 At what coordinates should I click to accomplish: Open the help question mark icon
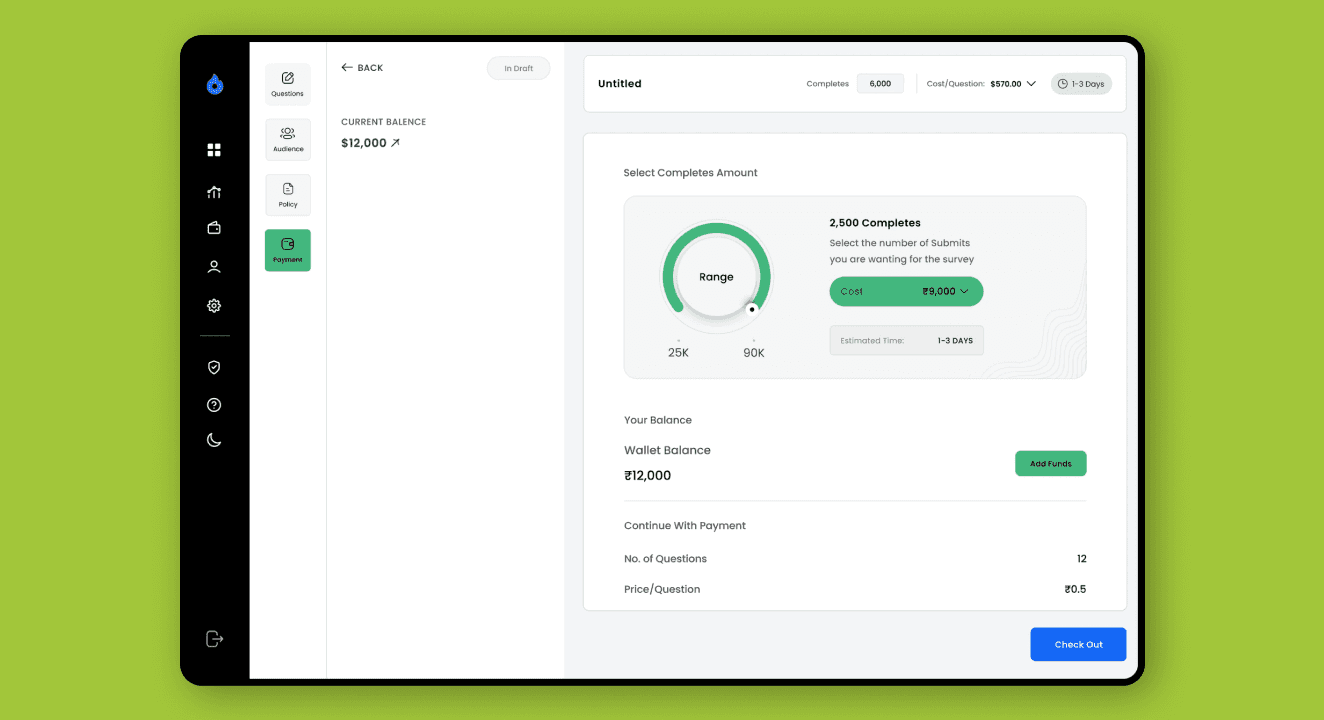click(214, 405)
